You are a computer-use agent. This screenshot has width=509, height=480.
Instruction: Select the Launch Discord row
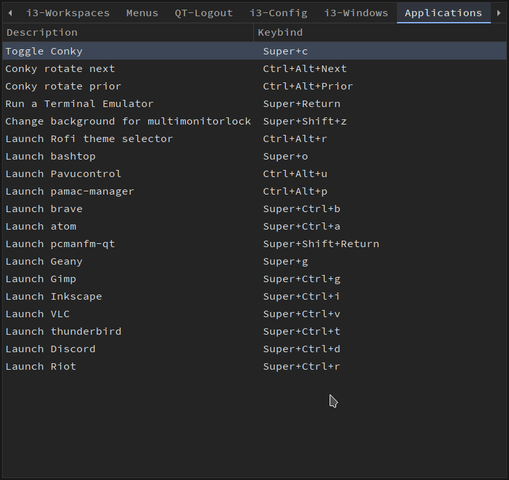(255, 349)
